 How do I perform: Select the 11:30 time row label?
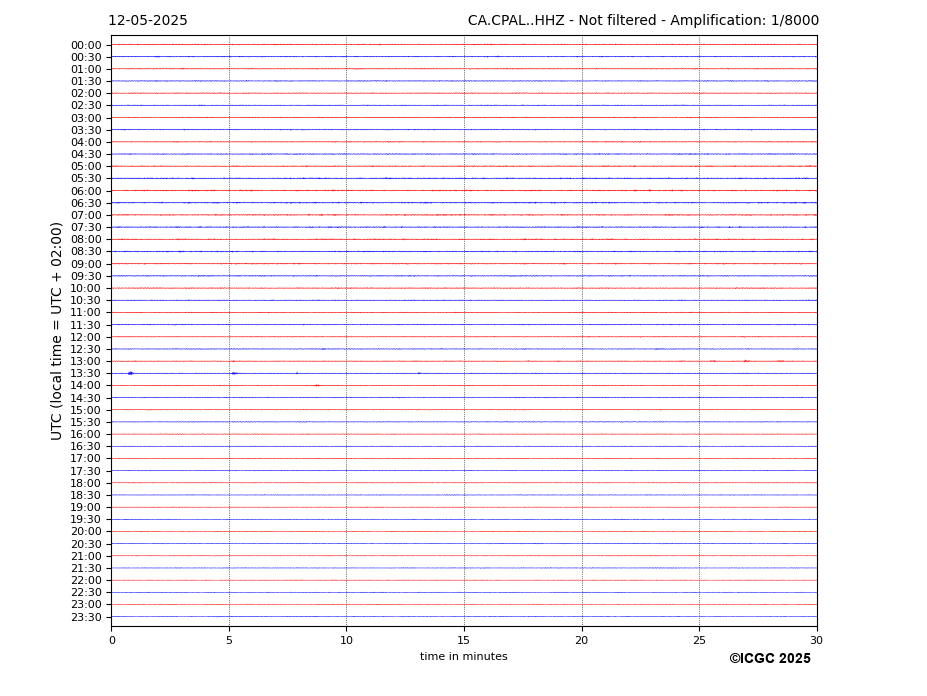coord(86,325)
